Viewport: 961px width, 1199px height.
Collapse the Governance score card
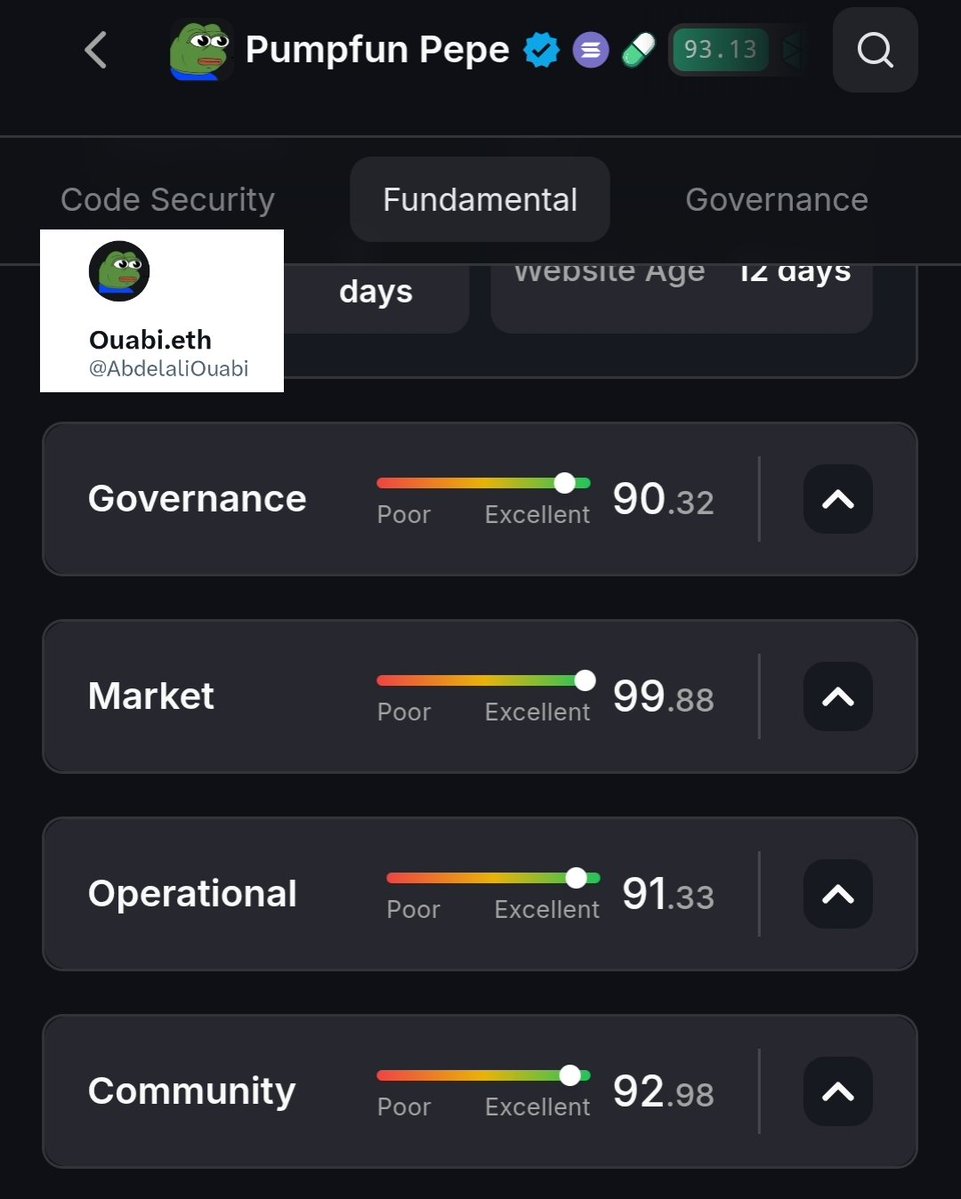tap(838, 499)
